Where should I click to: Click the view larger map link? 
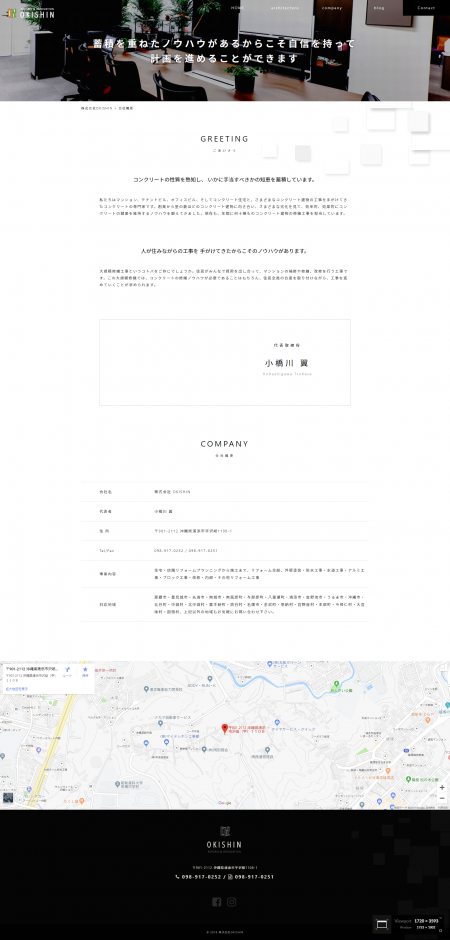[x=17, y=689]
